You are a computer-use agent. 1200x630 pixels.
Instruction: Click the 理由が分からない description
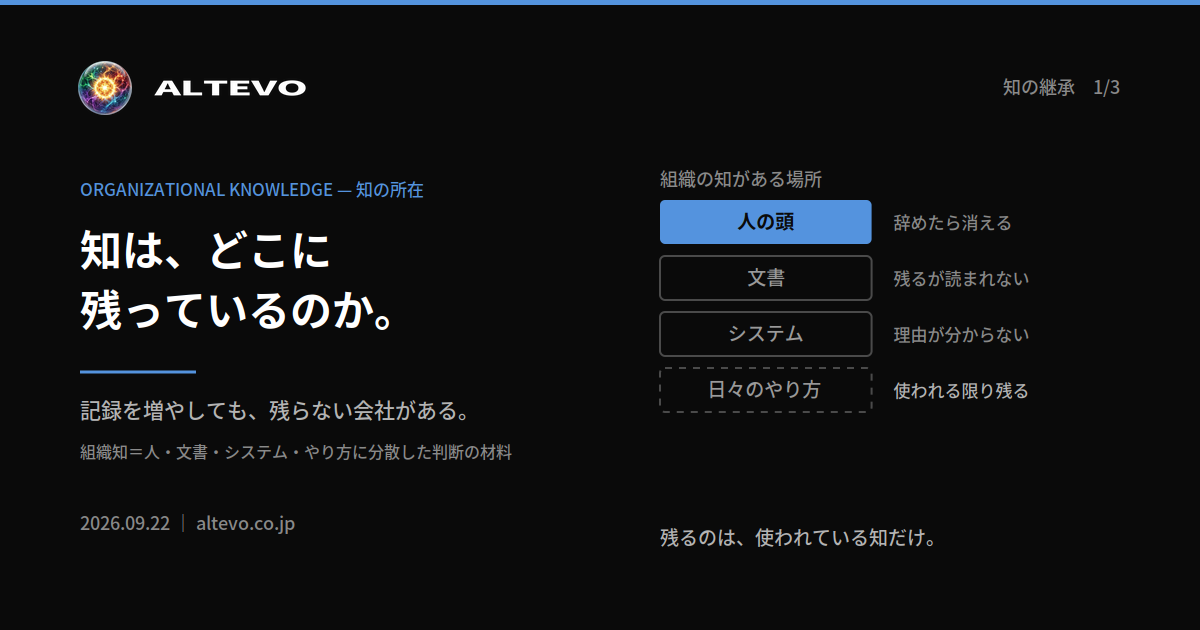[961, 335]
